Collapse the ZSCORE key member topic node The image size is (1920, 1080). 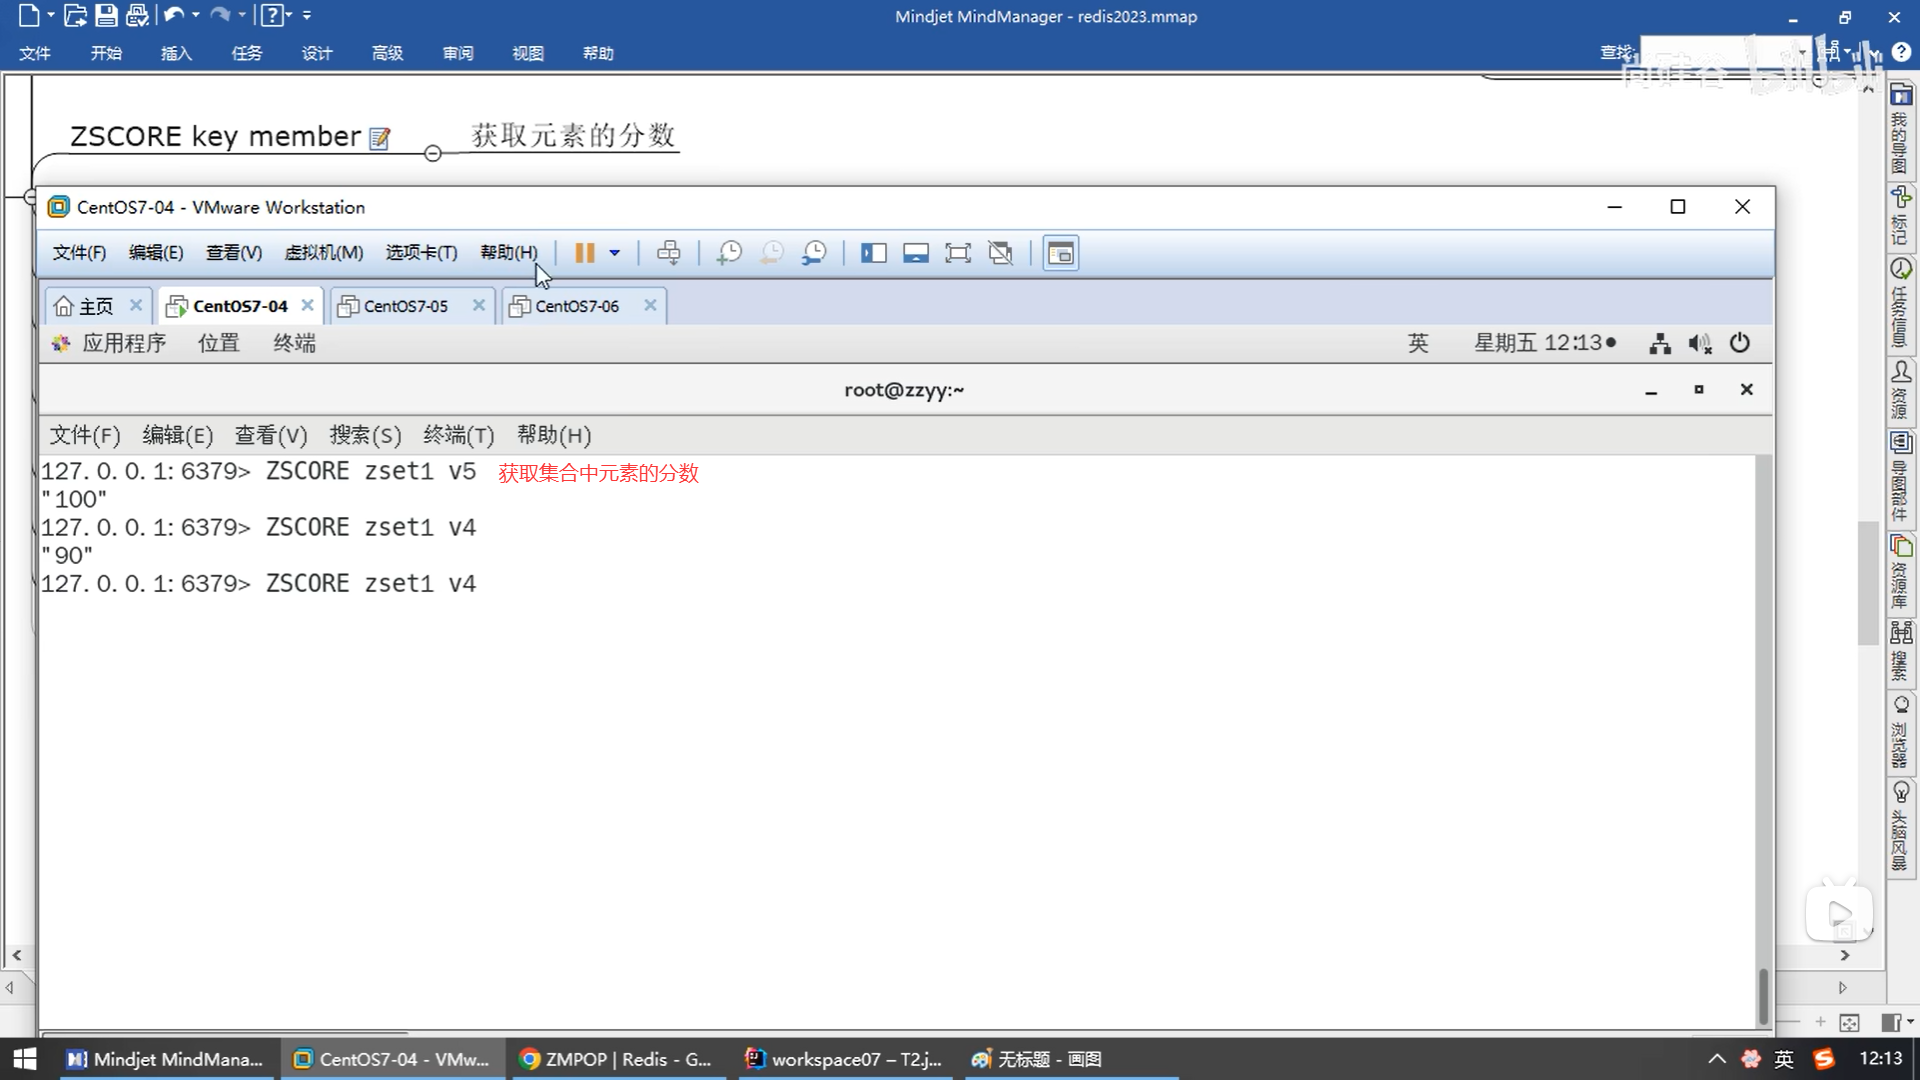click(432, 153)
